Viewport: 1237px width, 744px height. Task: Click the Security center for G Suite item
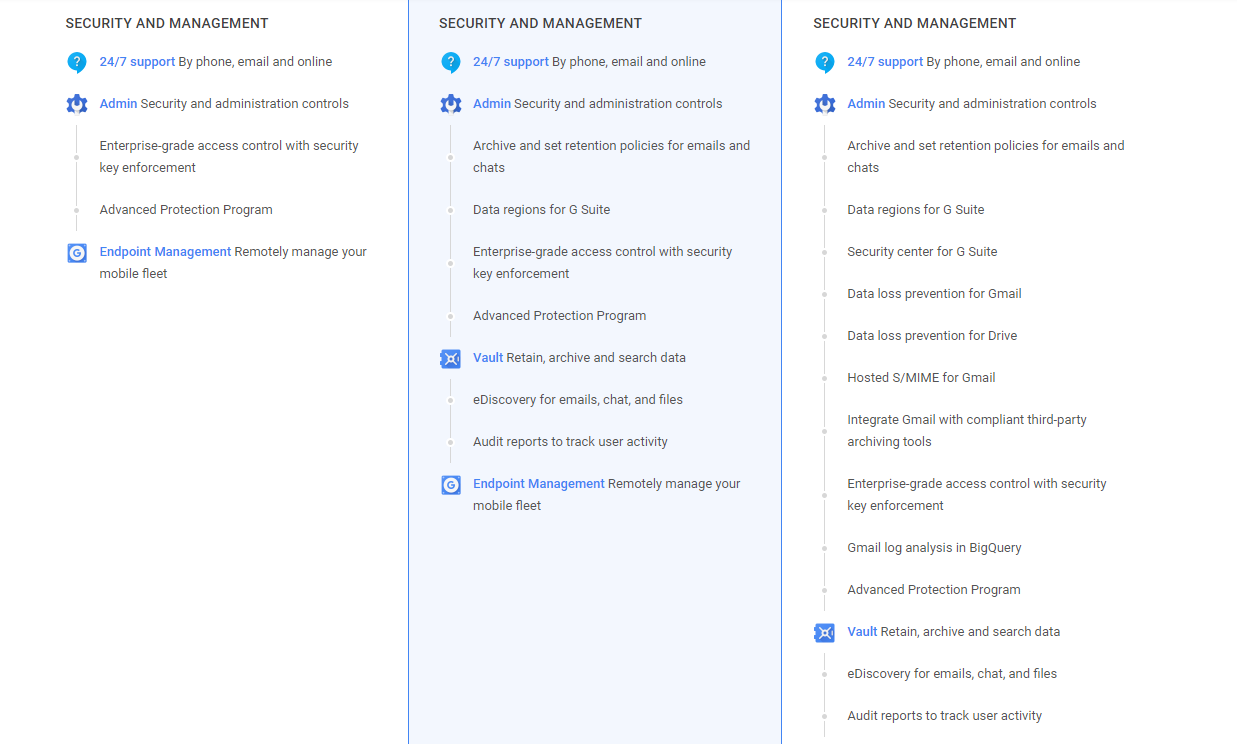(922, 251)
